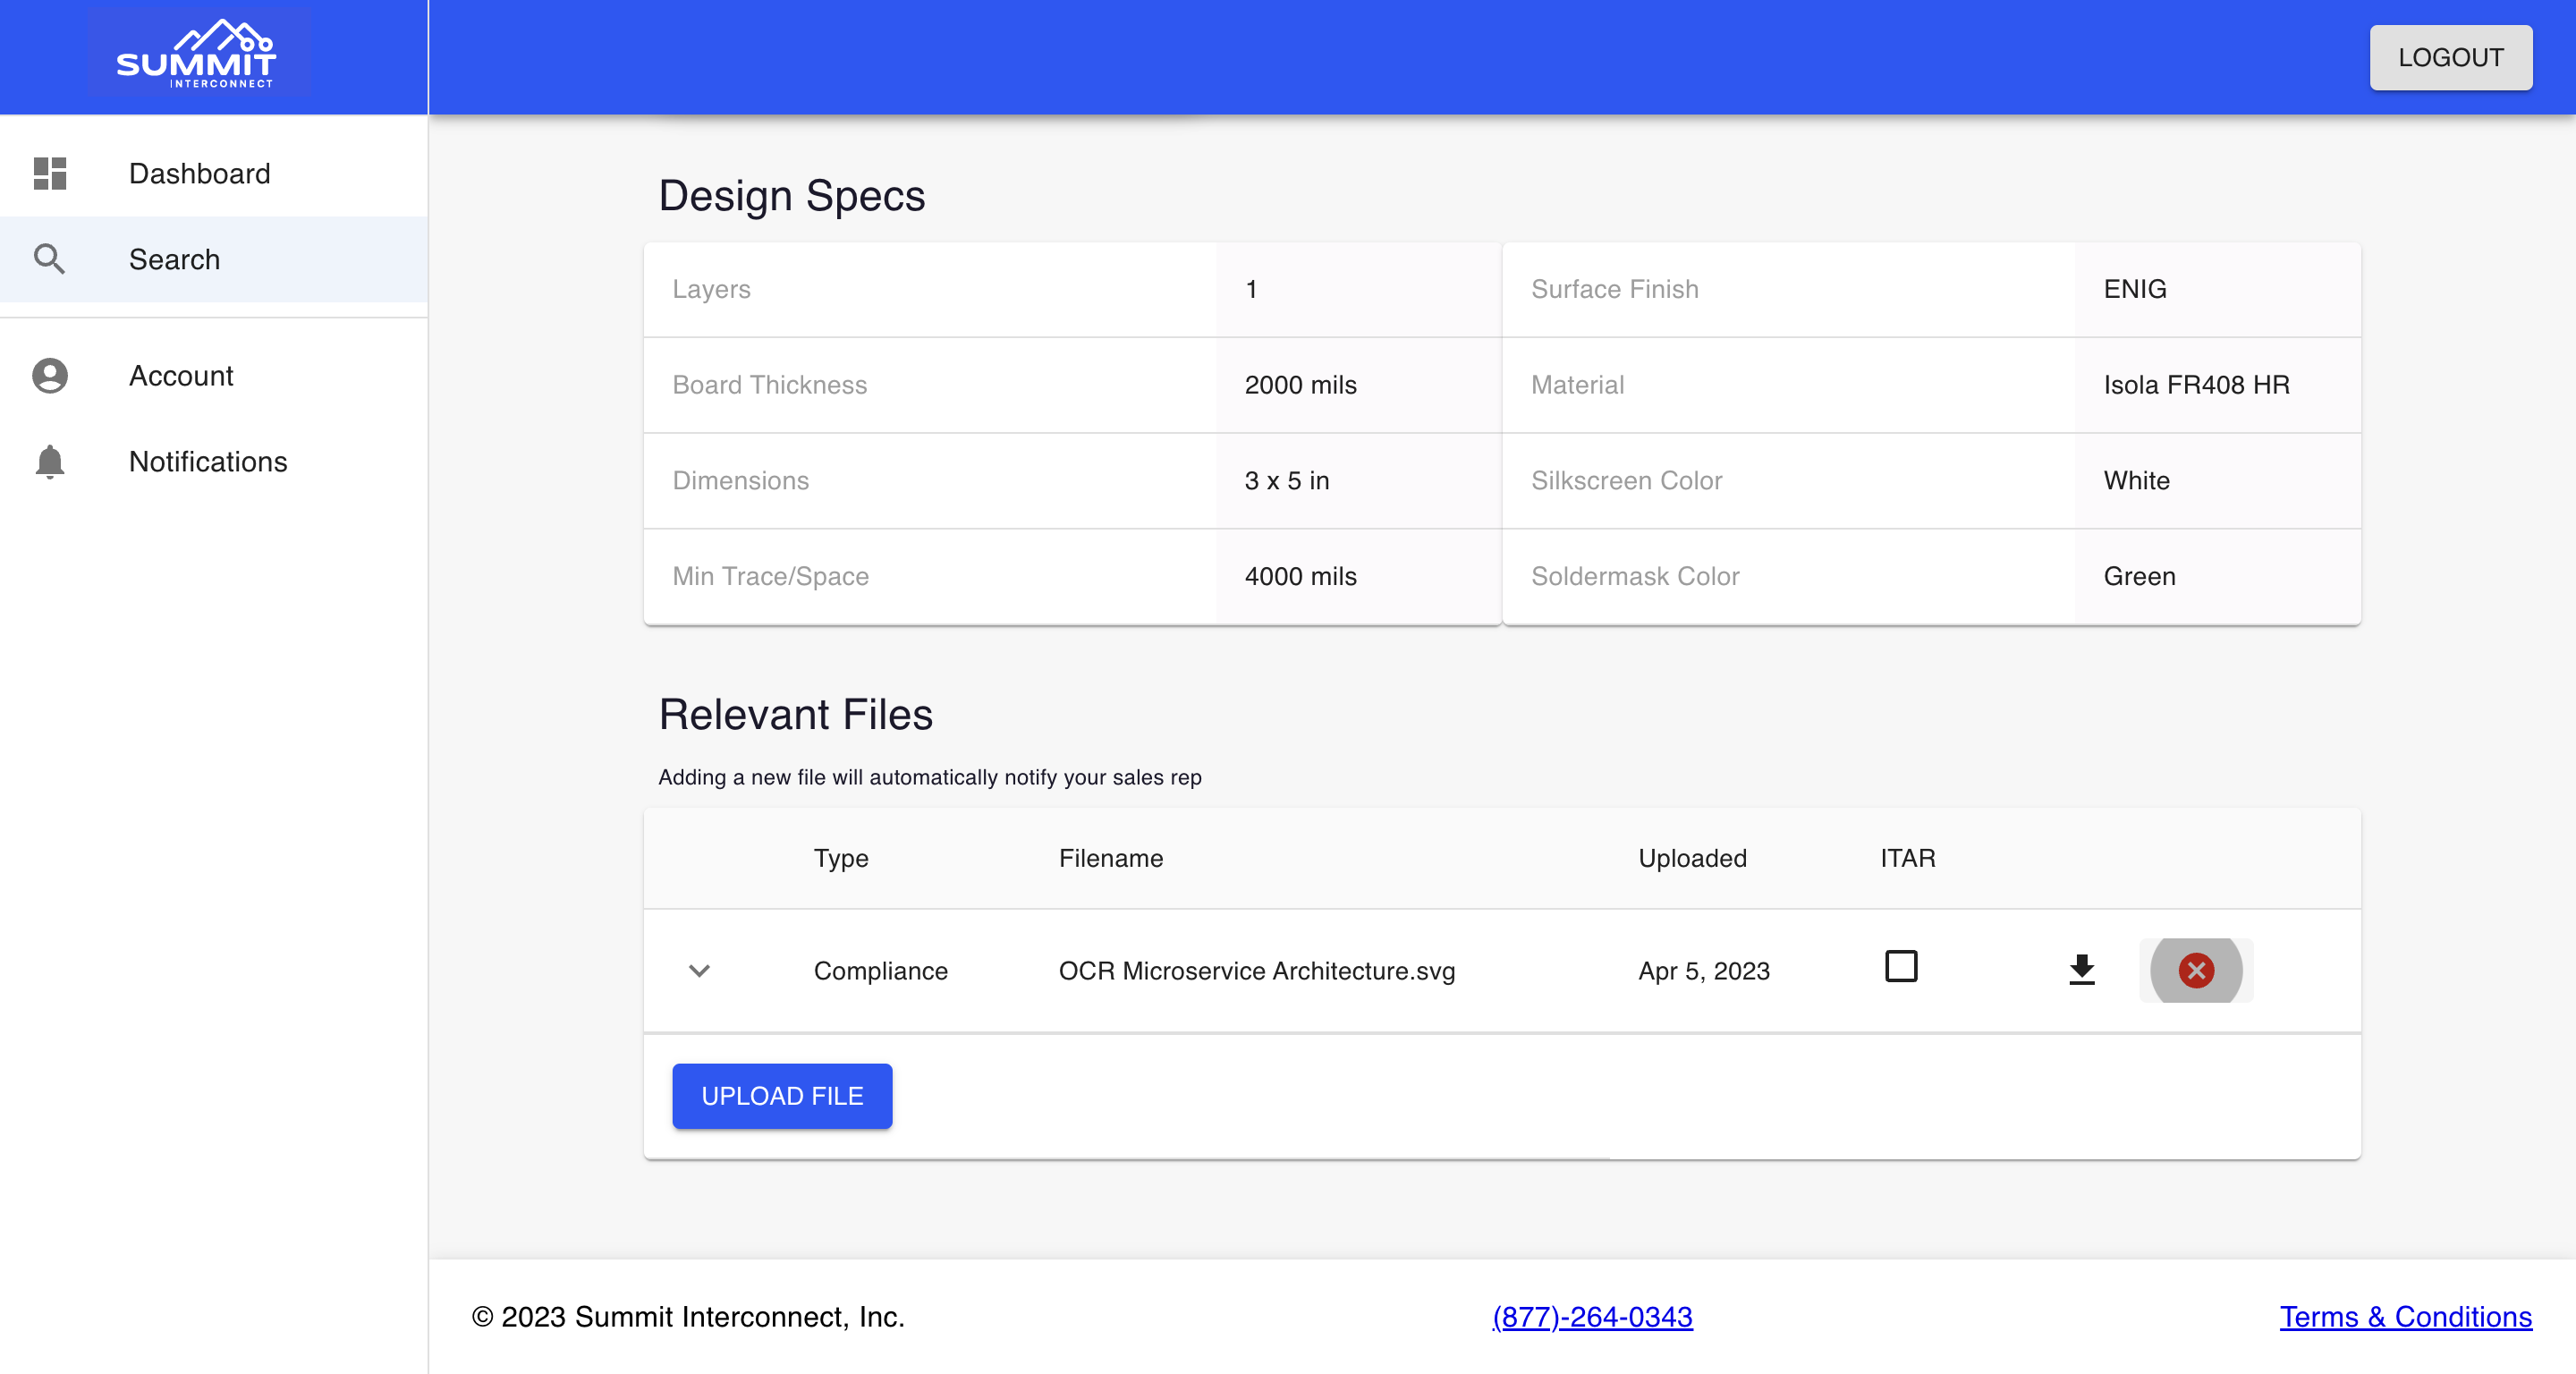Click the Isola FR408 HR material value
2576x1374 pixels.
pyautogui.click(x=2197, y=385)
